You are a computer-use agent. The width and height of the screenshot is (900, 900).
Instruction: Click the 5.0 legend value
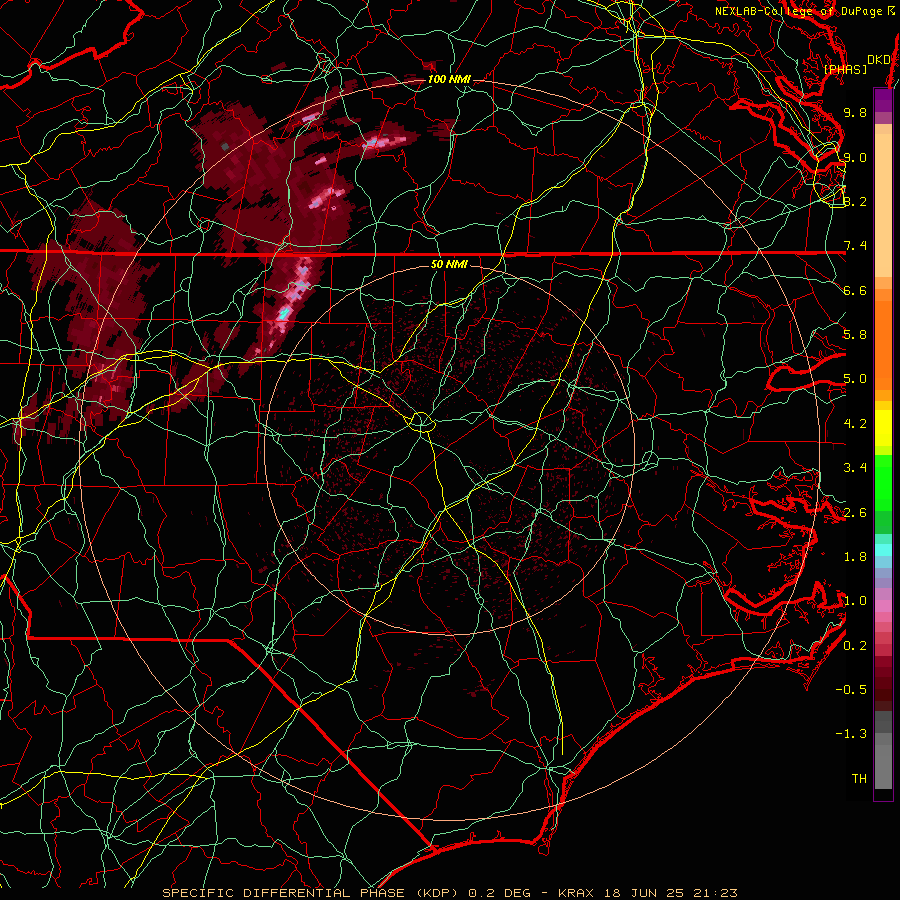(855, 379)
